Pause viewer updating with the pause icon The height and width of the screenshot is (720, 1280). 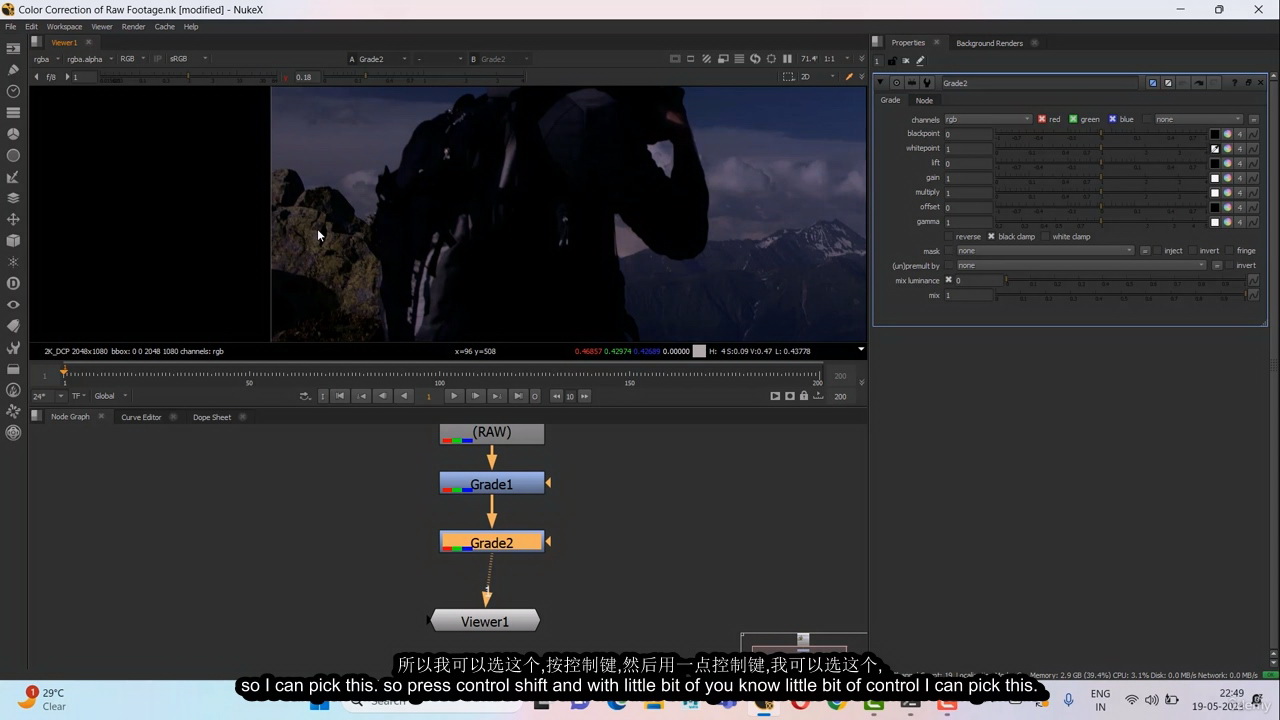787,59
